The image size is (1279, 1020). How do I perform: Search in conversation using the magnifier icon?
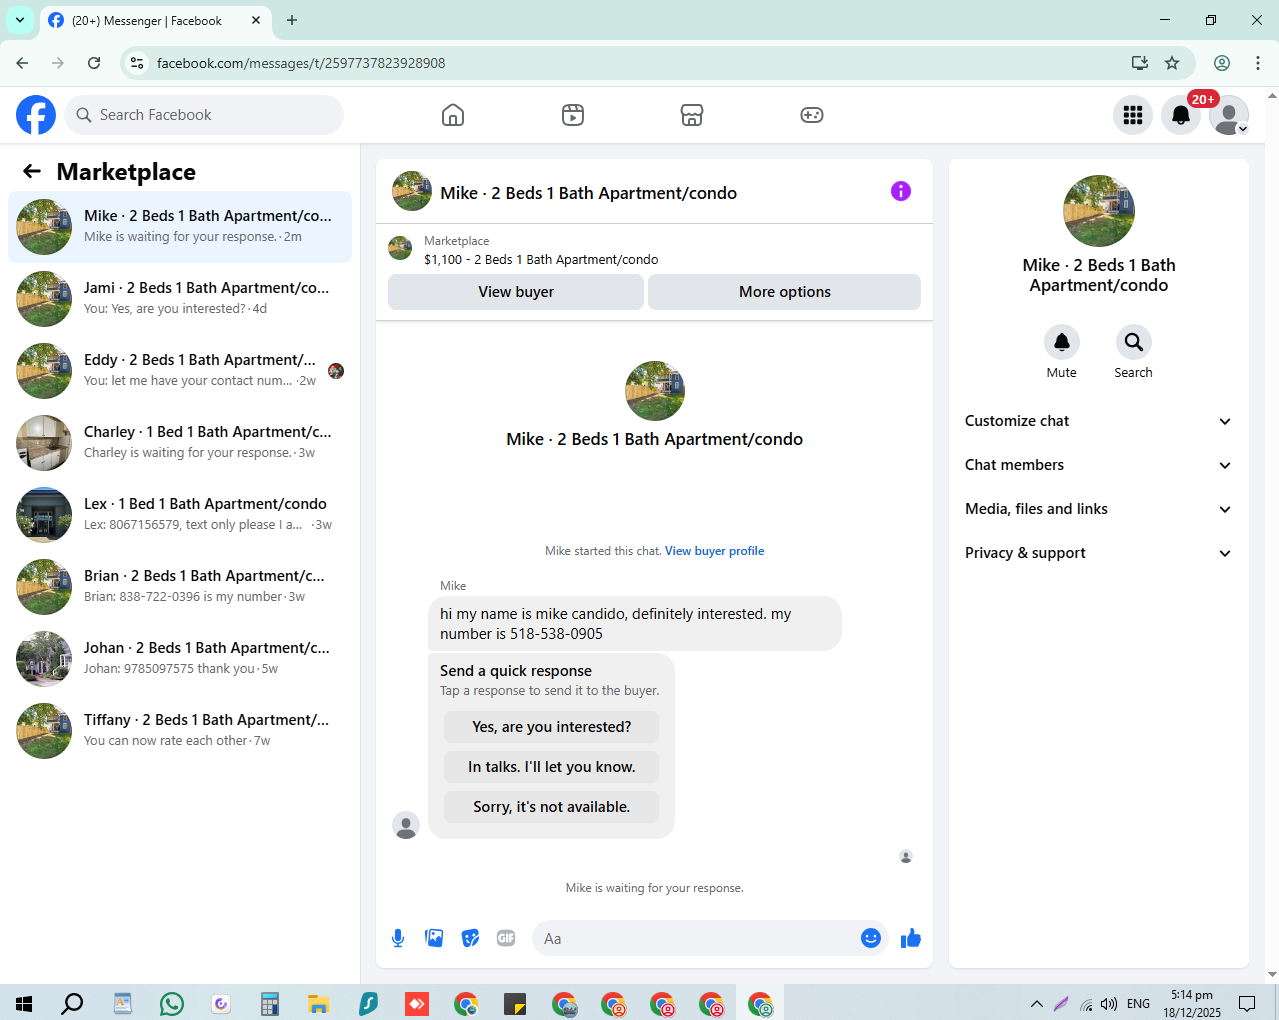pos(1134,342)
